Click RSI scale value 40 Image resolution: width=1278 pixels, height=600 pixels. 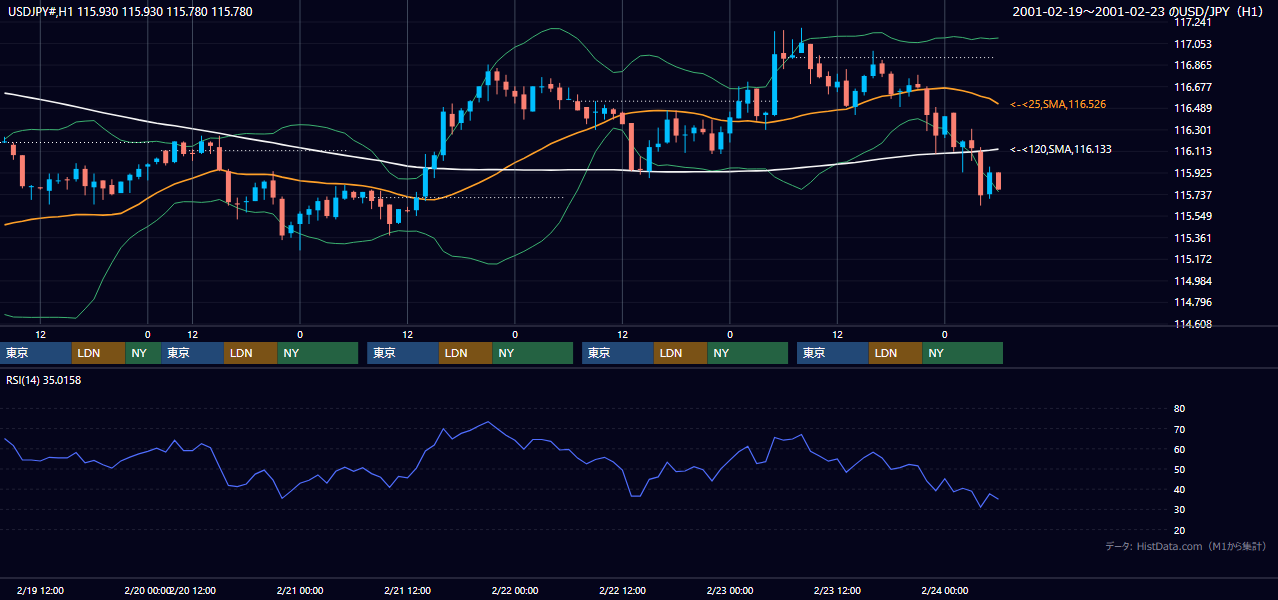1179,489
